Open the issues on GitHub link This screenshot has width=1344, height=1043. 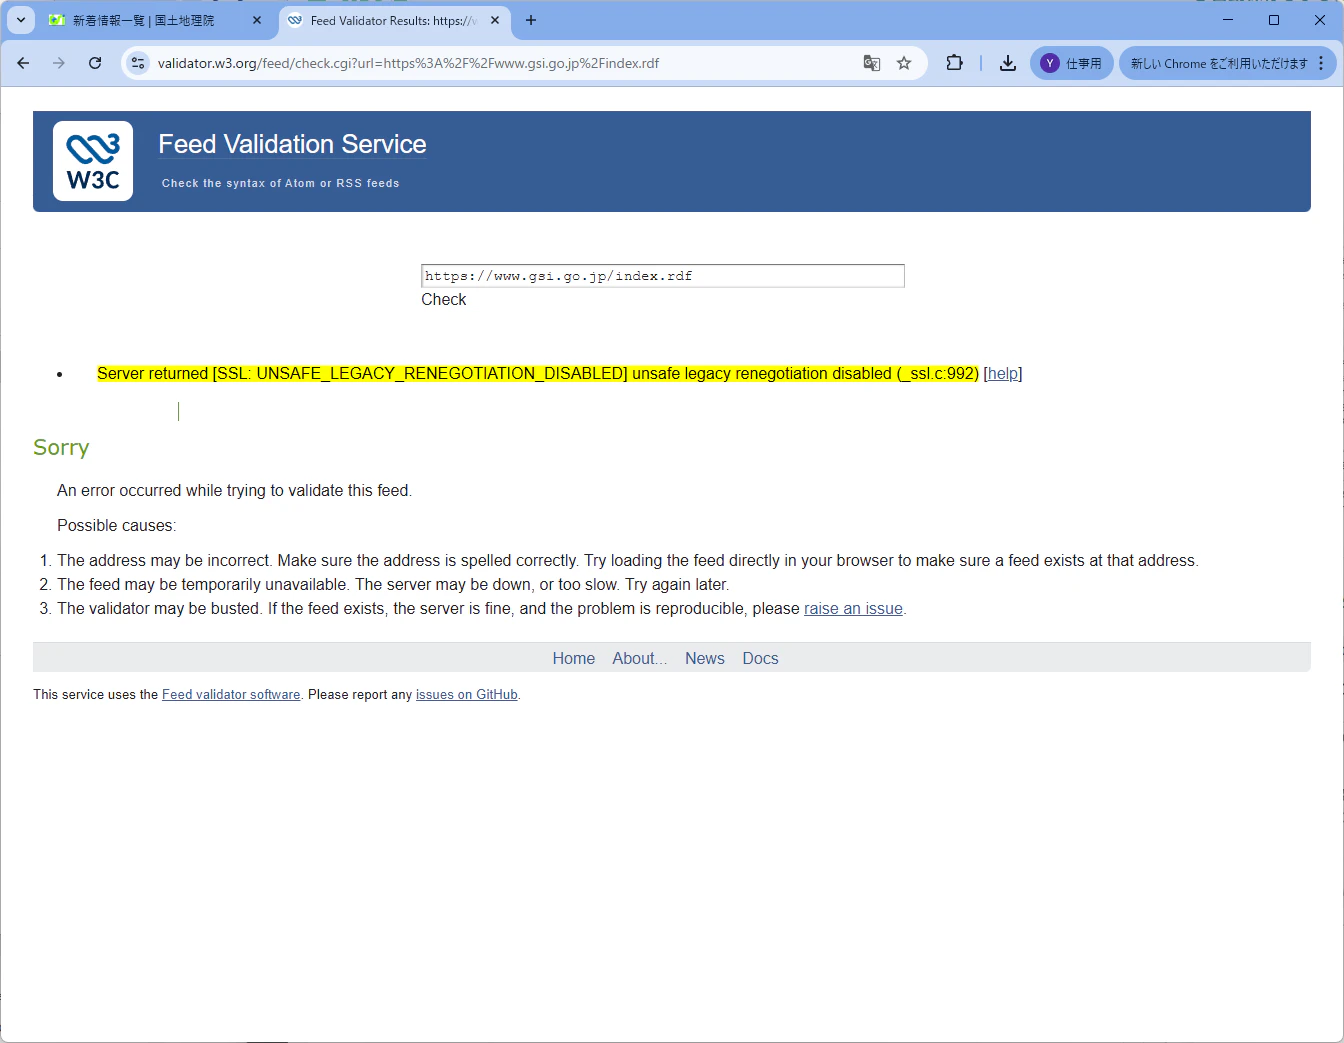coord(467,695)
